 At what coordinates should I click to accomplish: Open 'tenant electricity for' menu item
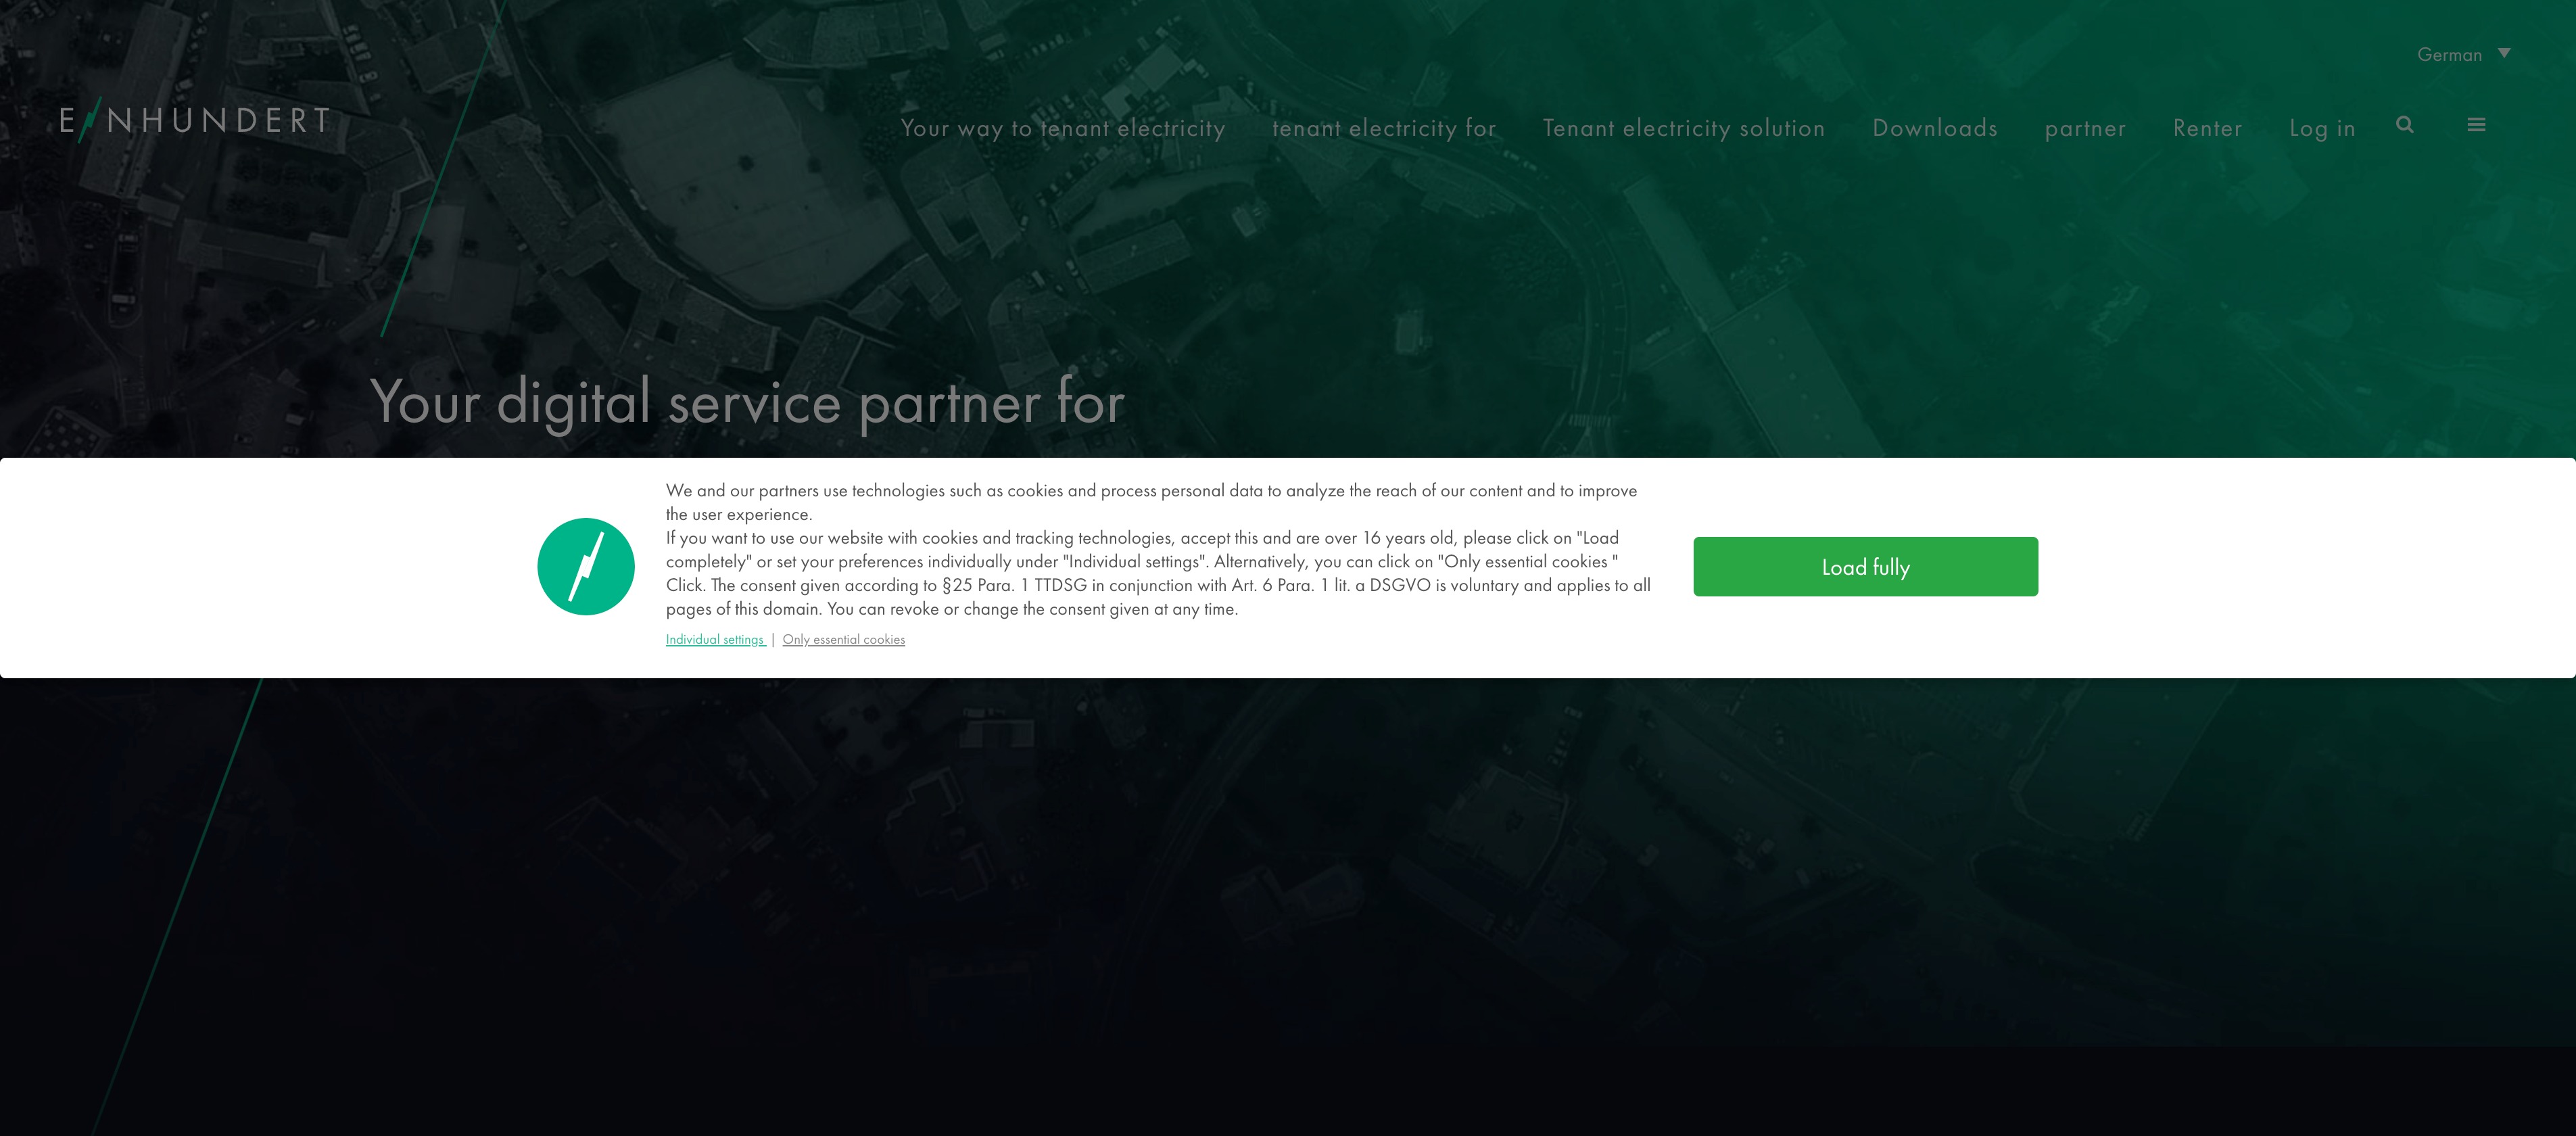(x=1384, y=128)
